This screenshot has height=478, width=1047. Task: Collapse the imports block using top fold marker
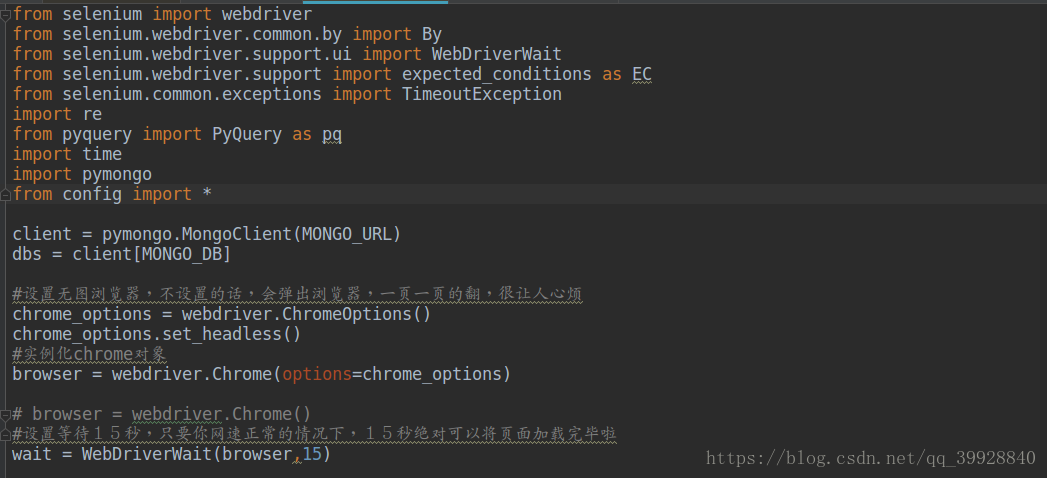point(5,14)
